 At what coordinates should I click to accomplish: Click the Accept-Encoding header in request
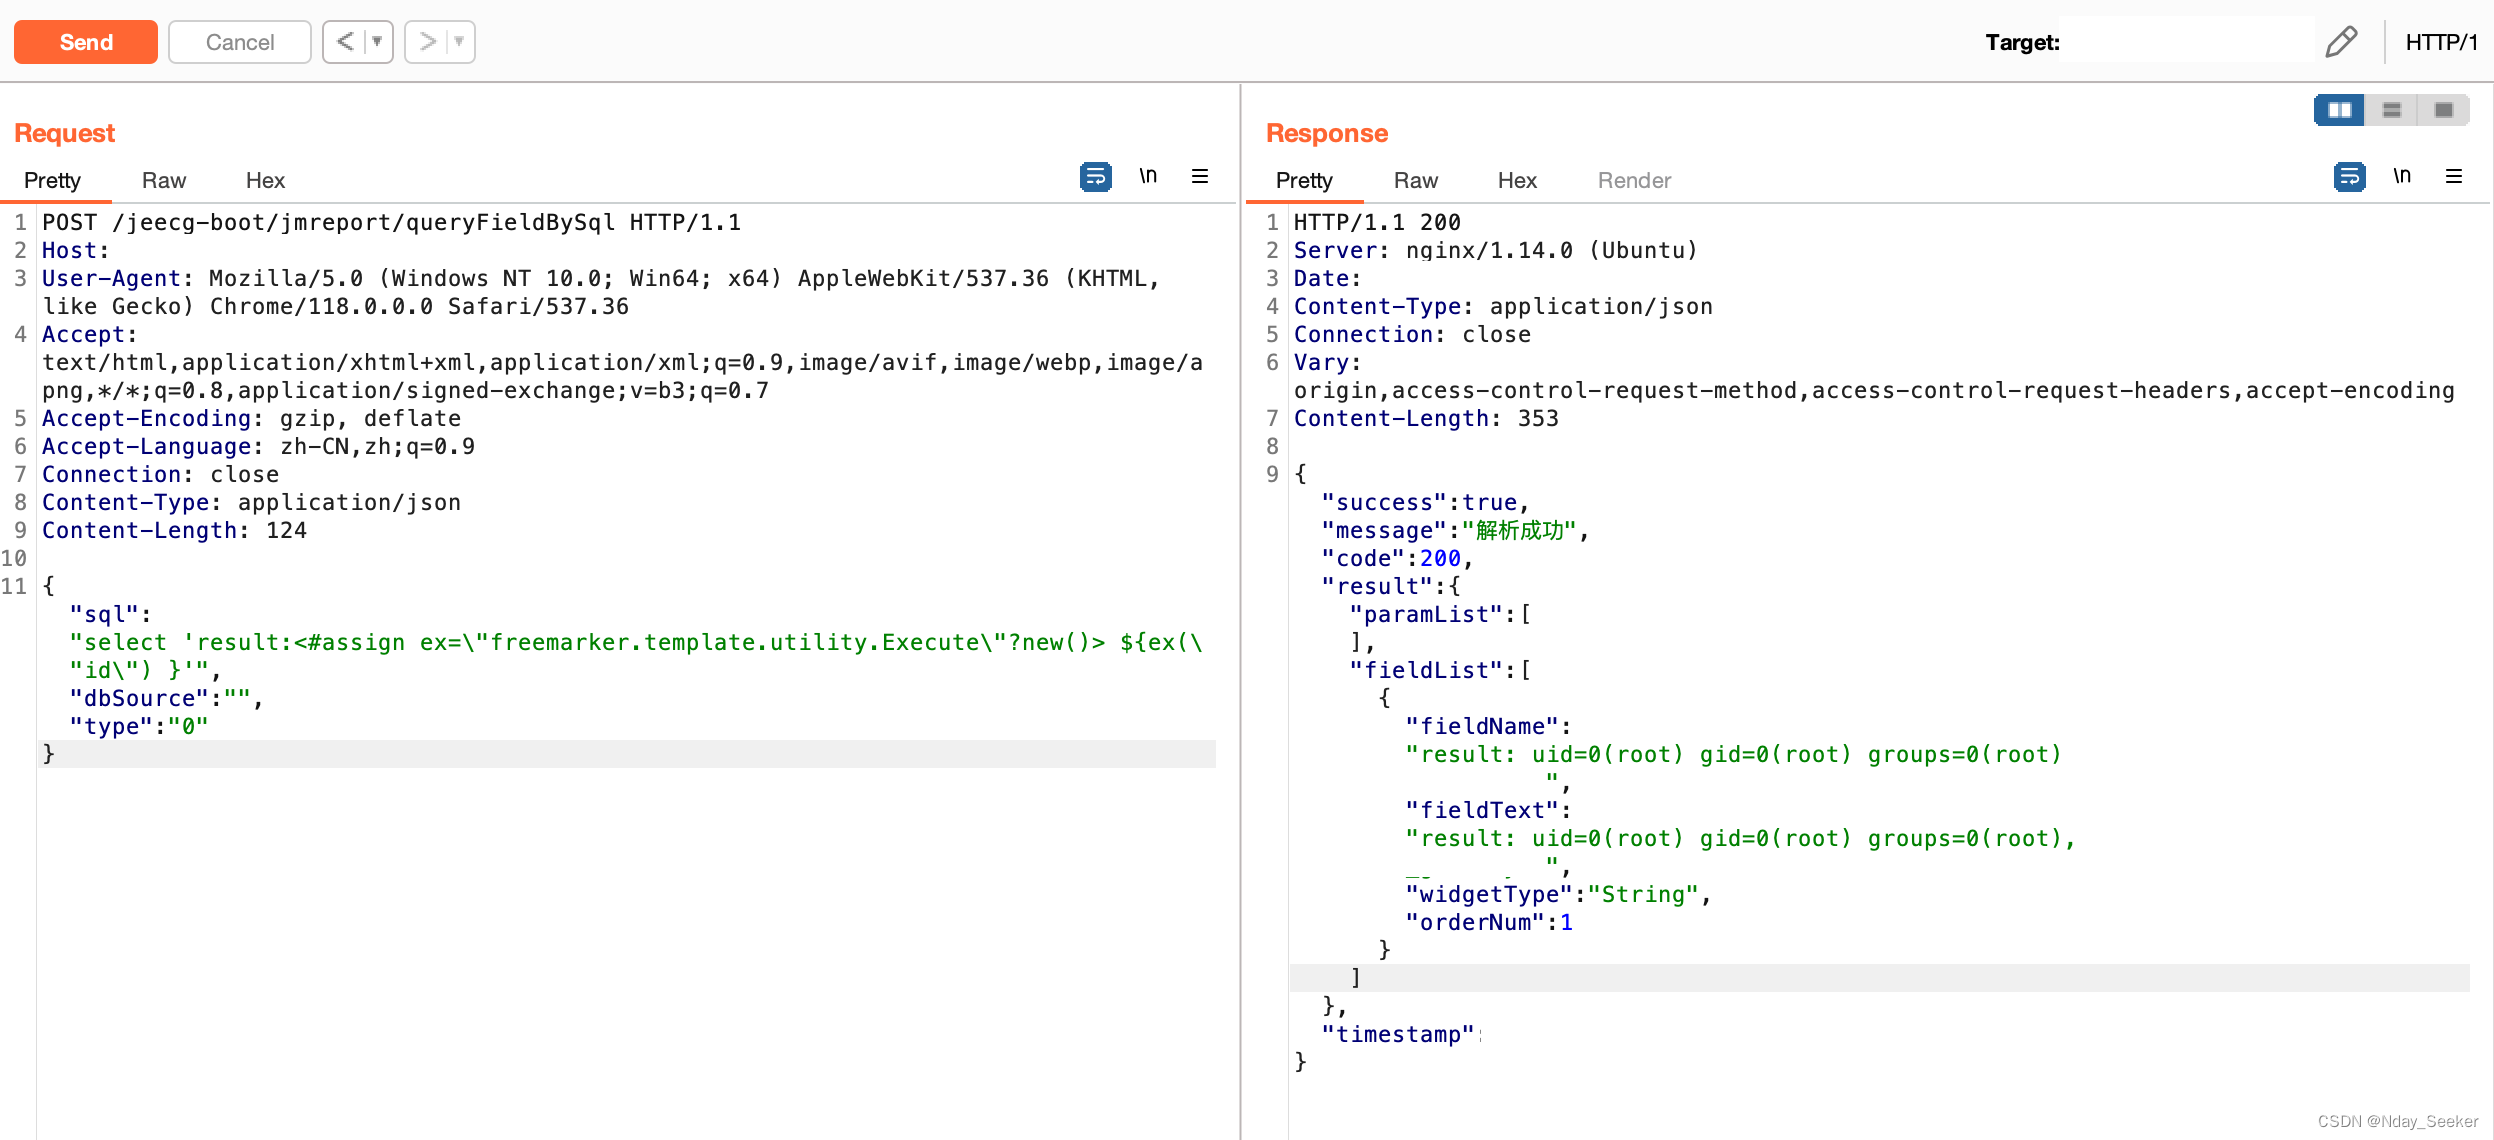coord(251,419)
